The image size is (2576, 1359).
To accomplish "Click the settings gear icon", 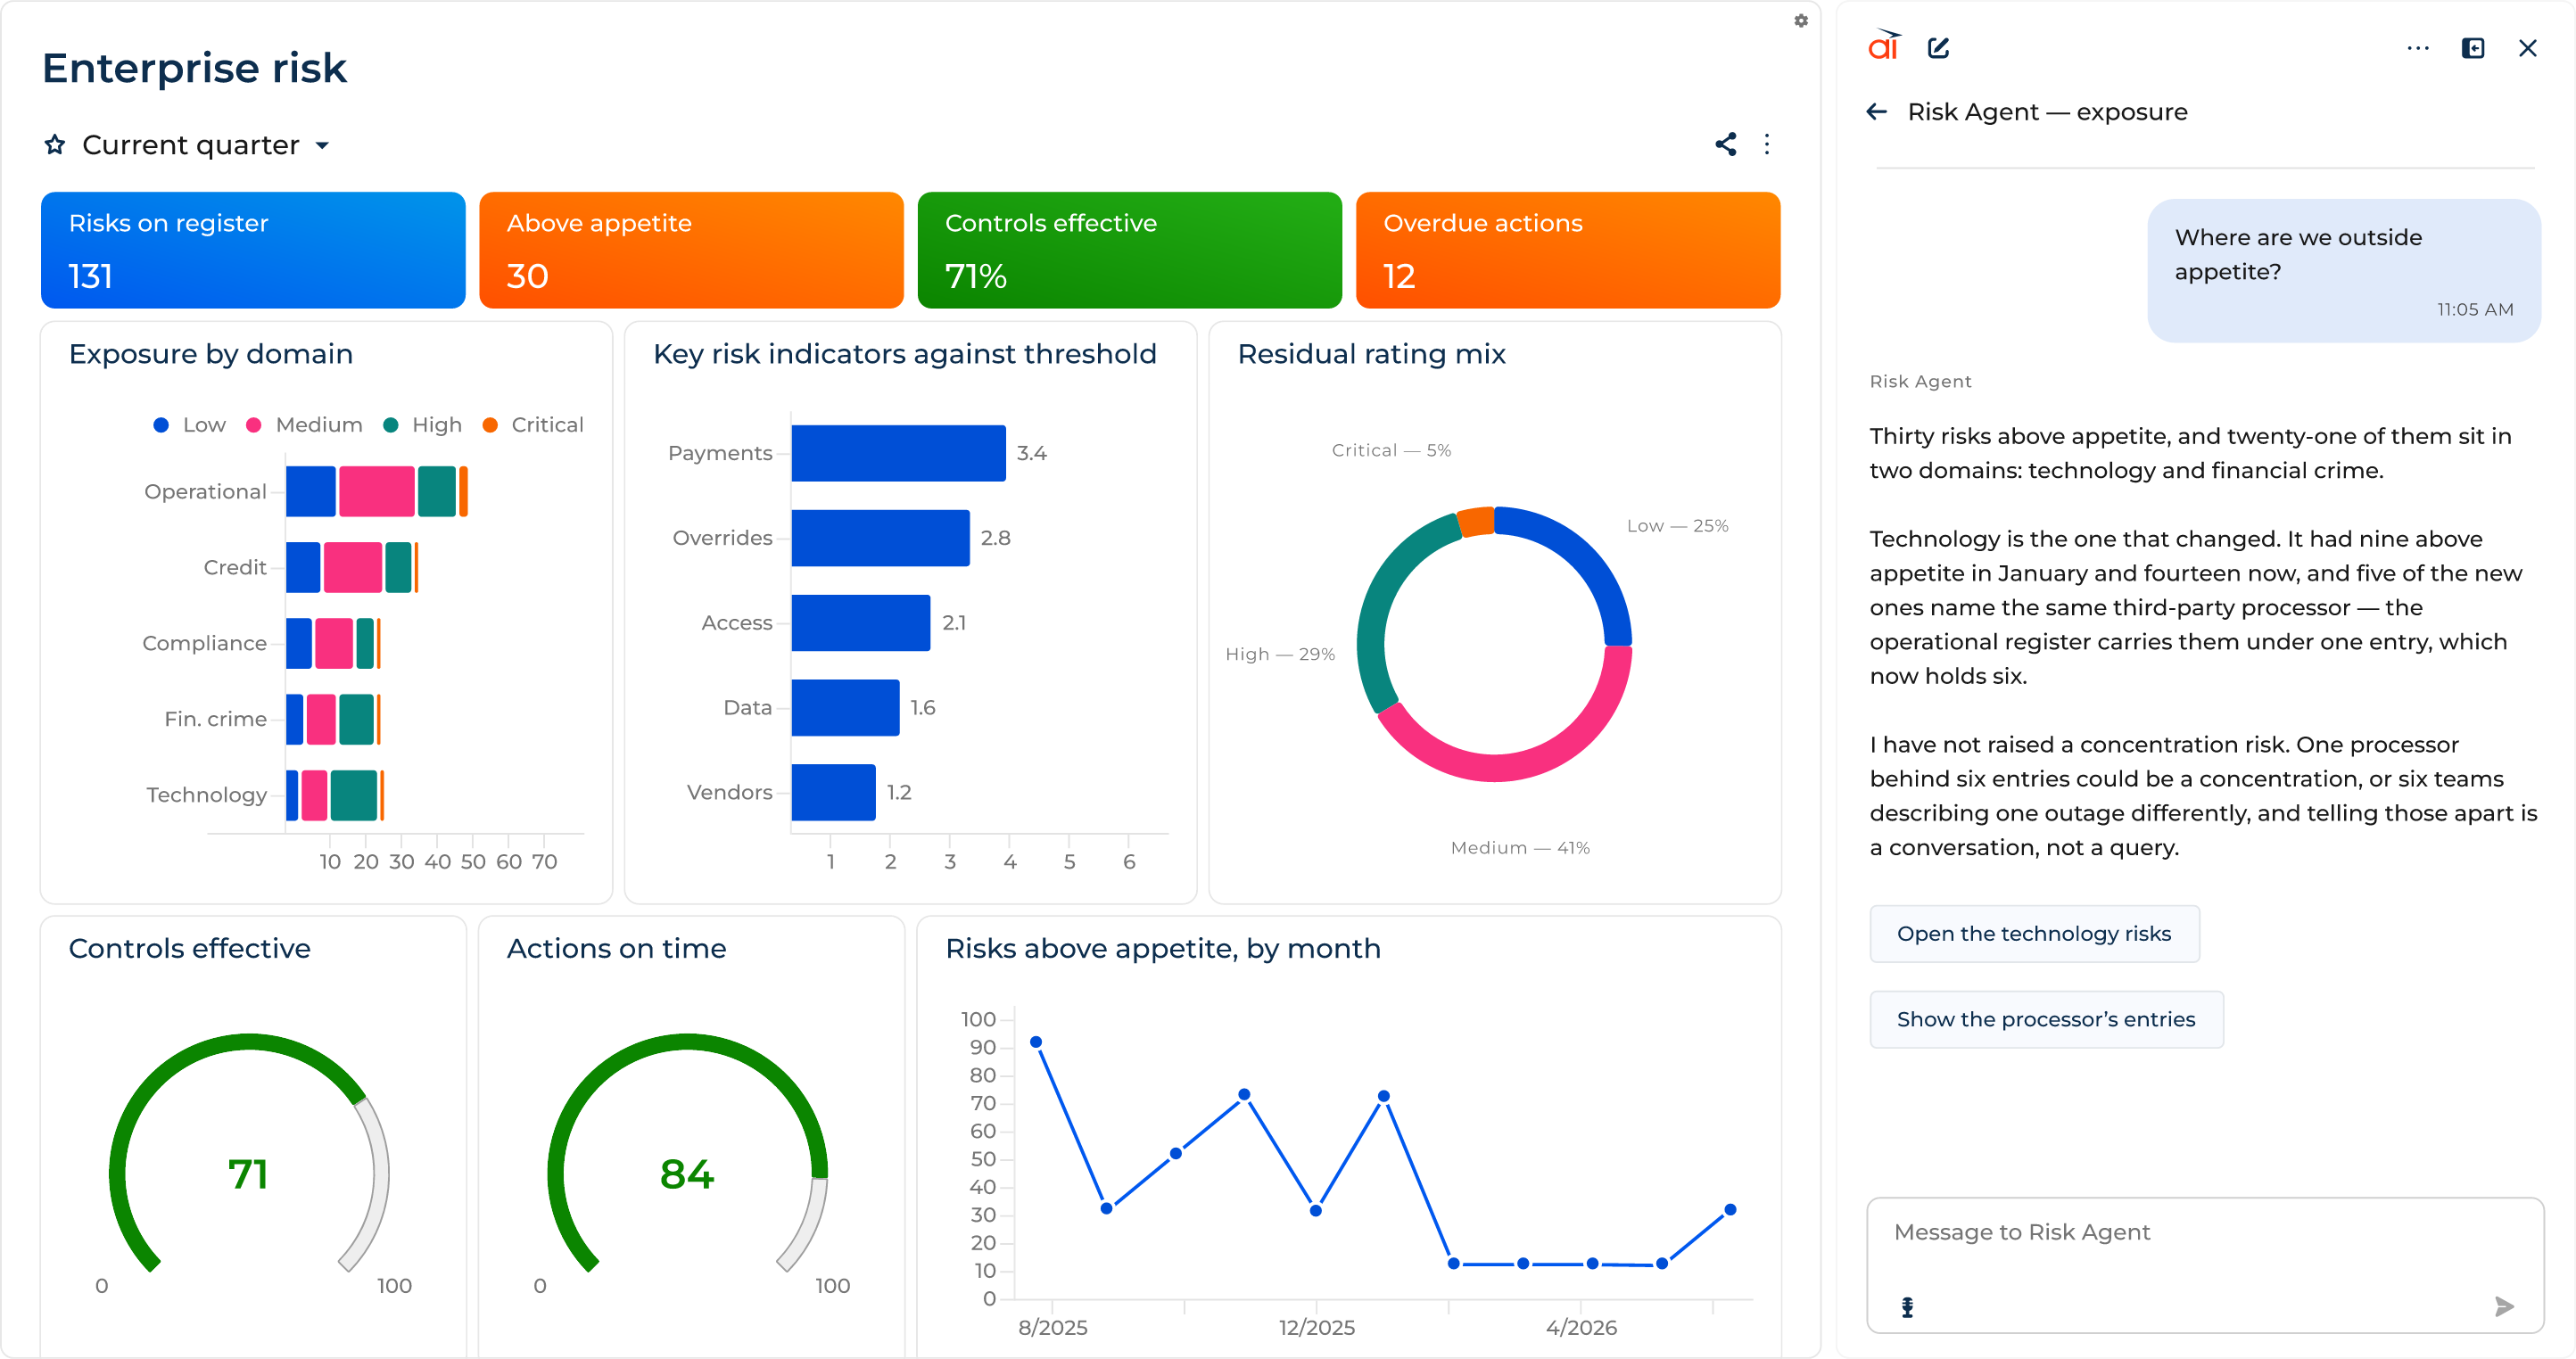I will (x=1800, y=21).
